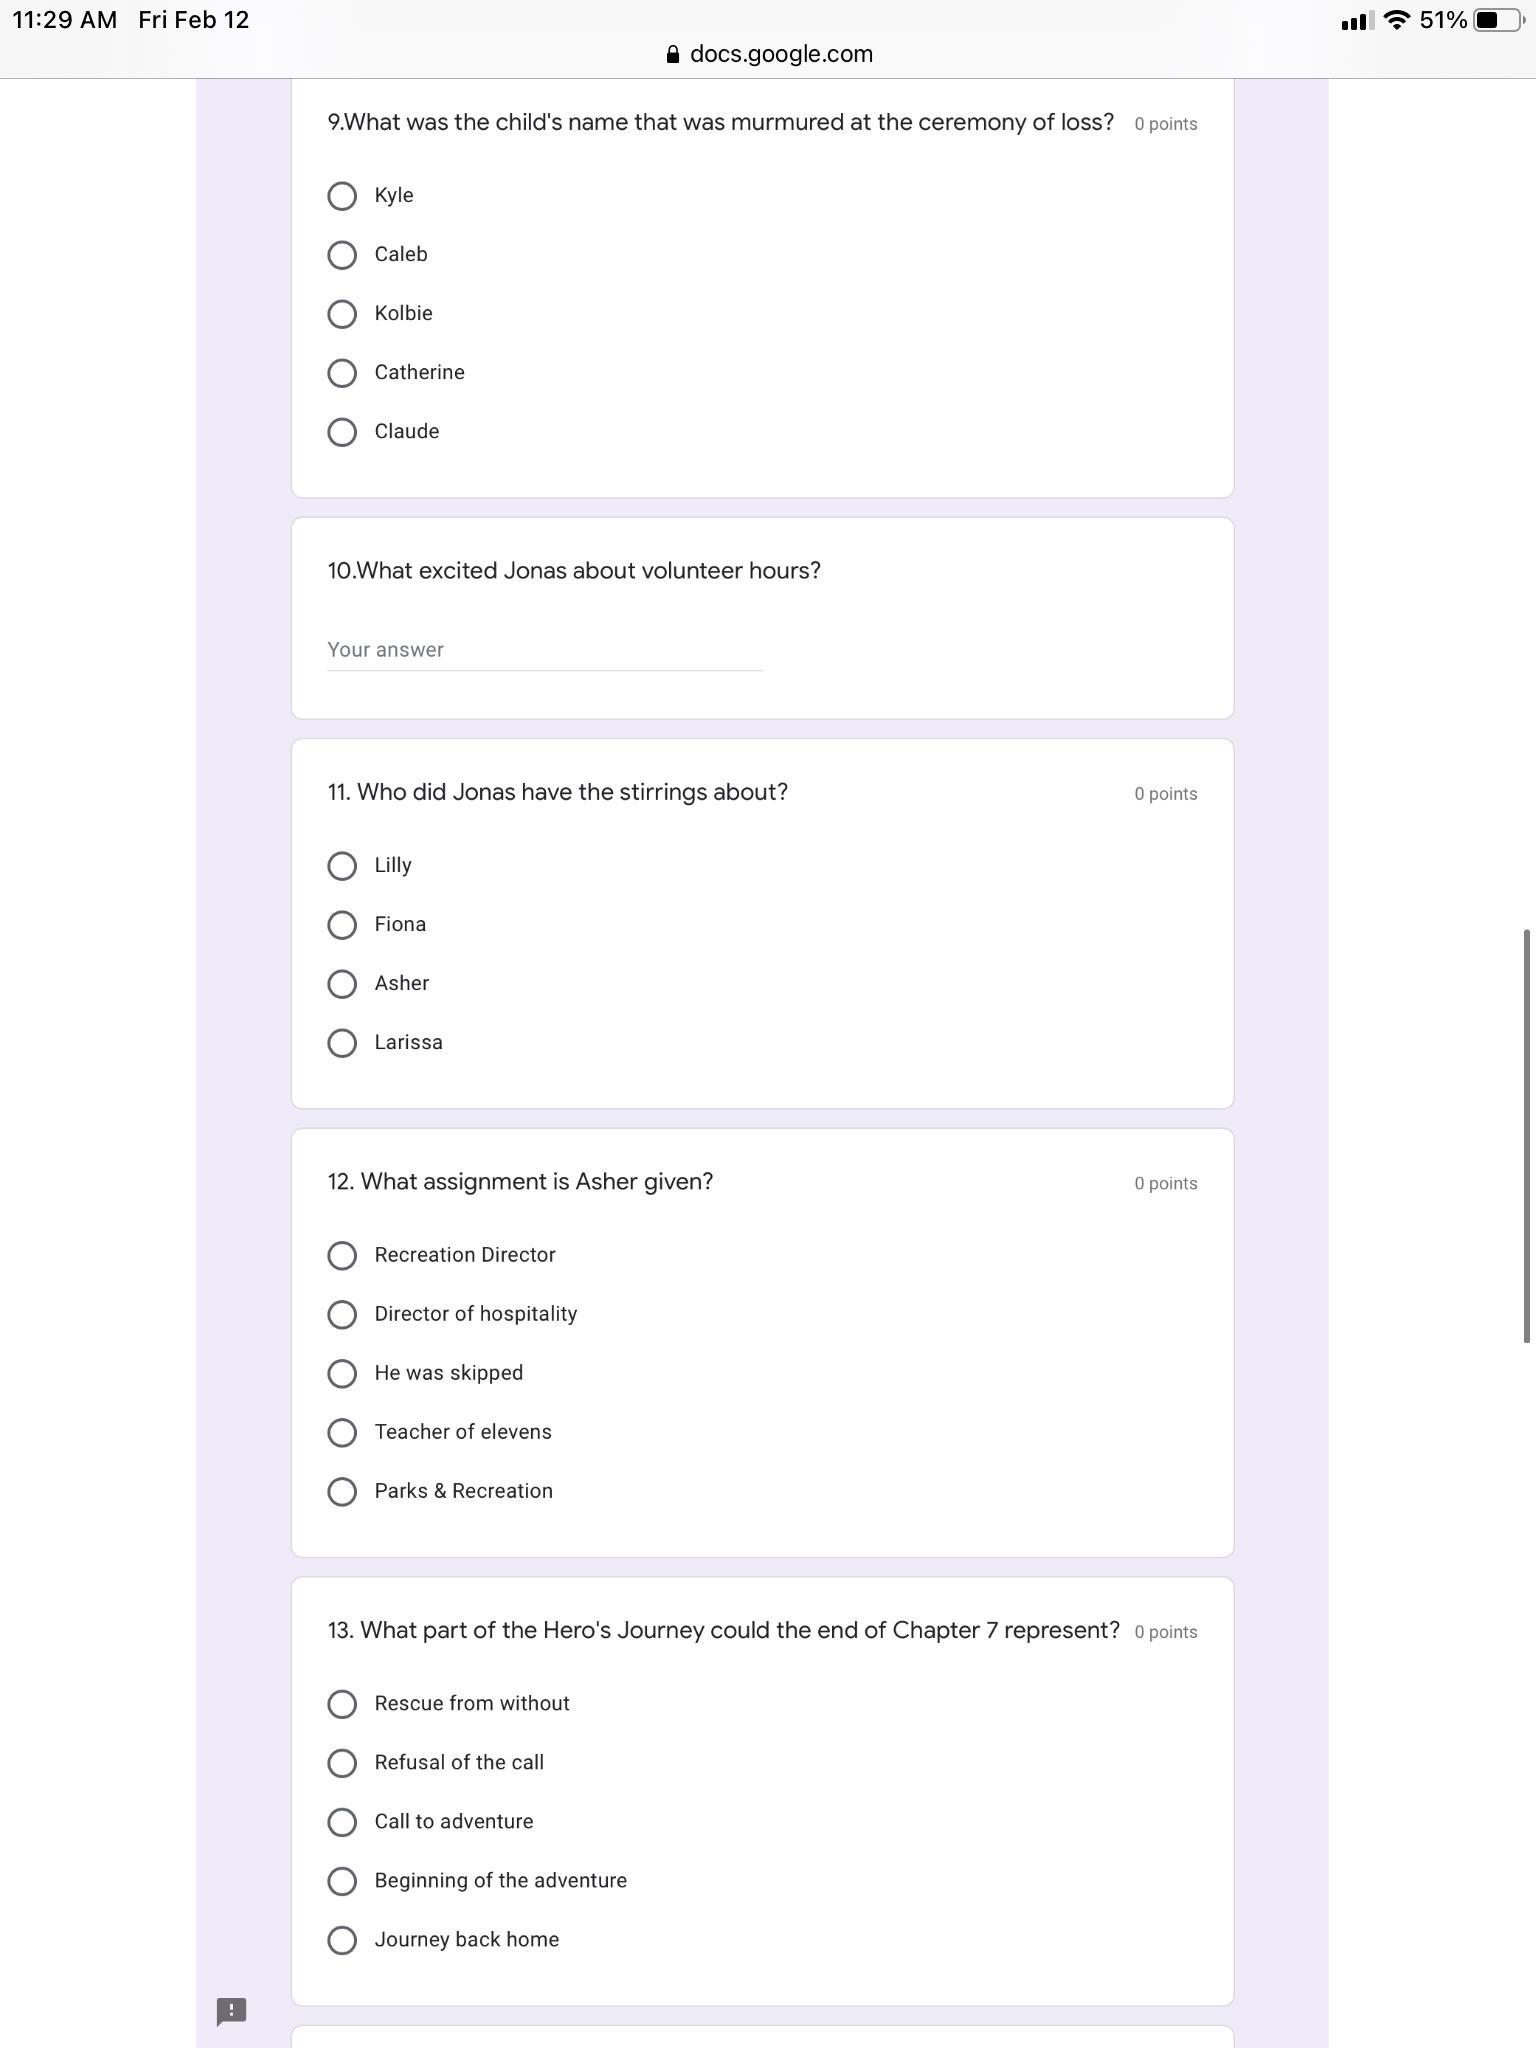
Task: Tap the battery icon in status bar
Action: tap(1495, 20)
